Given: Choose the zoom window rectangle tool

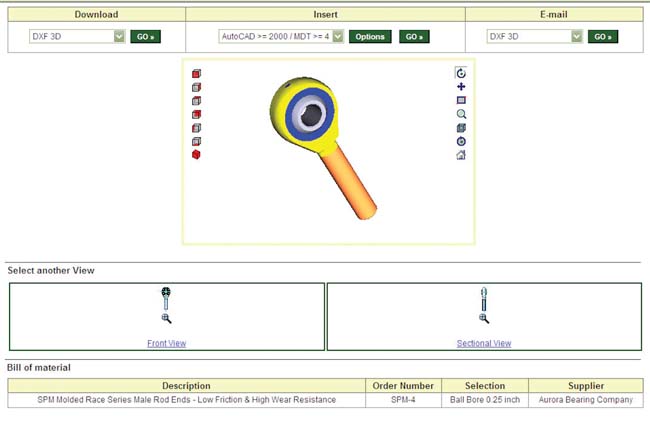Looking at the screenshot, I should coord(461,100).
